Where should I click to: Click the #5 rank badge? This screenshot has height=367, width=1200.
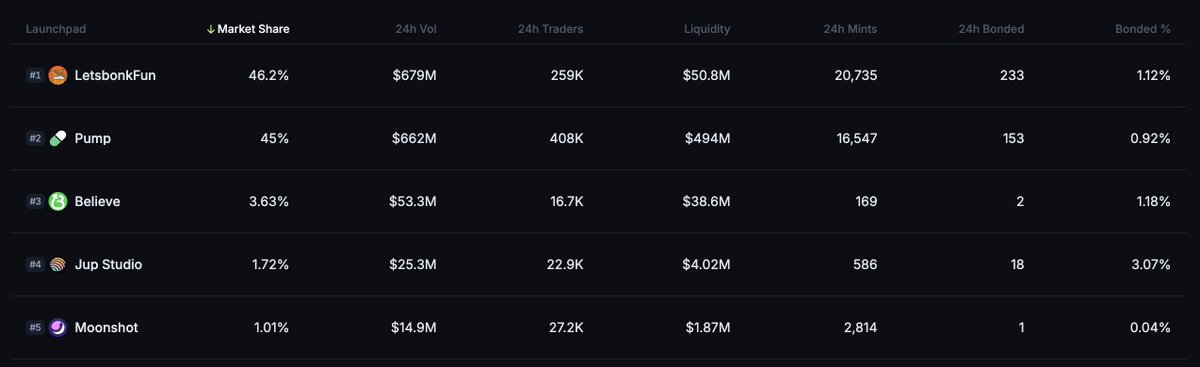[x=35, y=327]
